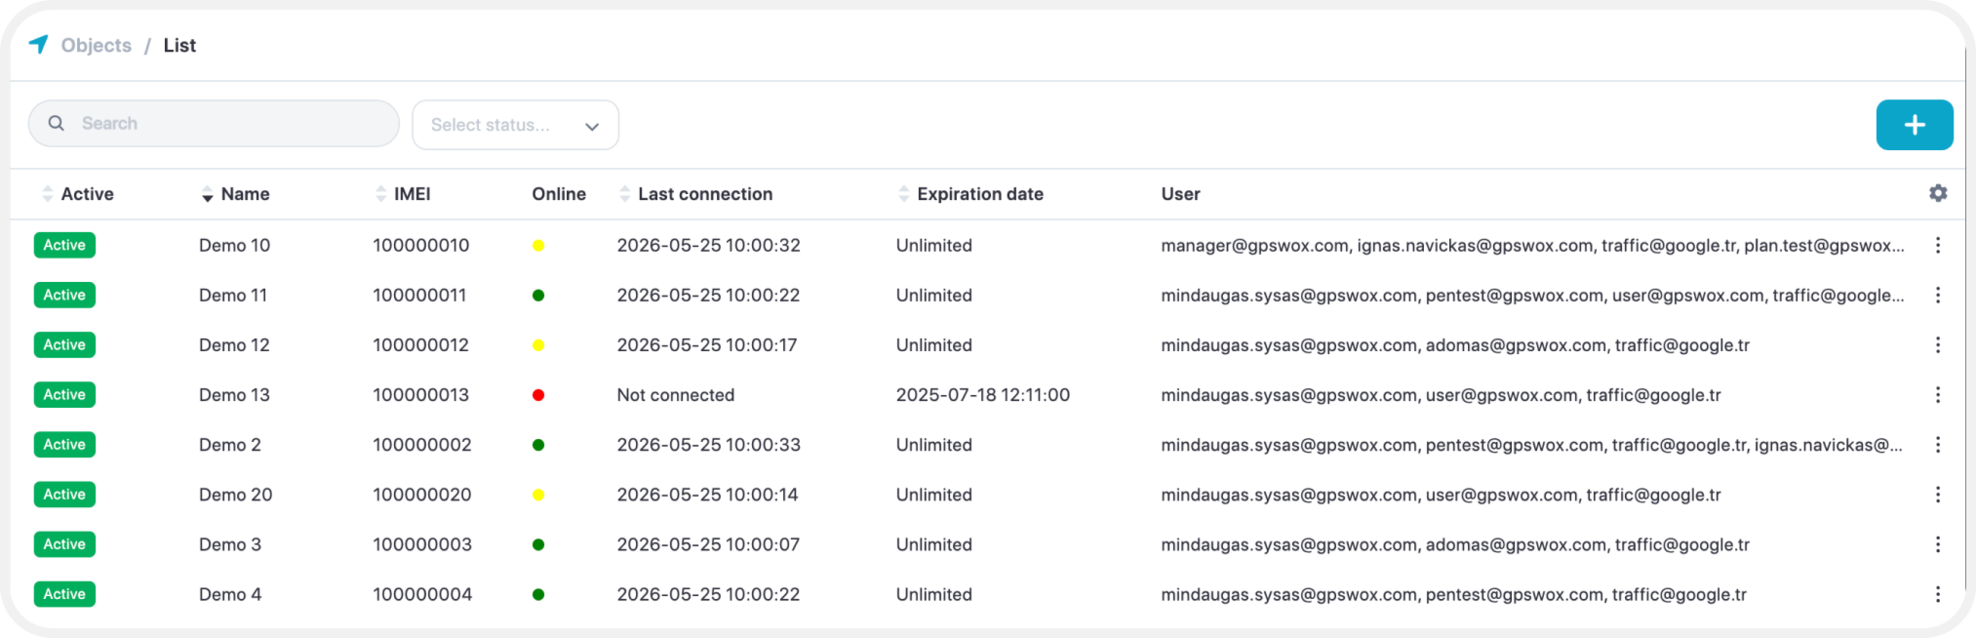Toggle Active badge for Demo 2

[64, 444]
